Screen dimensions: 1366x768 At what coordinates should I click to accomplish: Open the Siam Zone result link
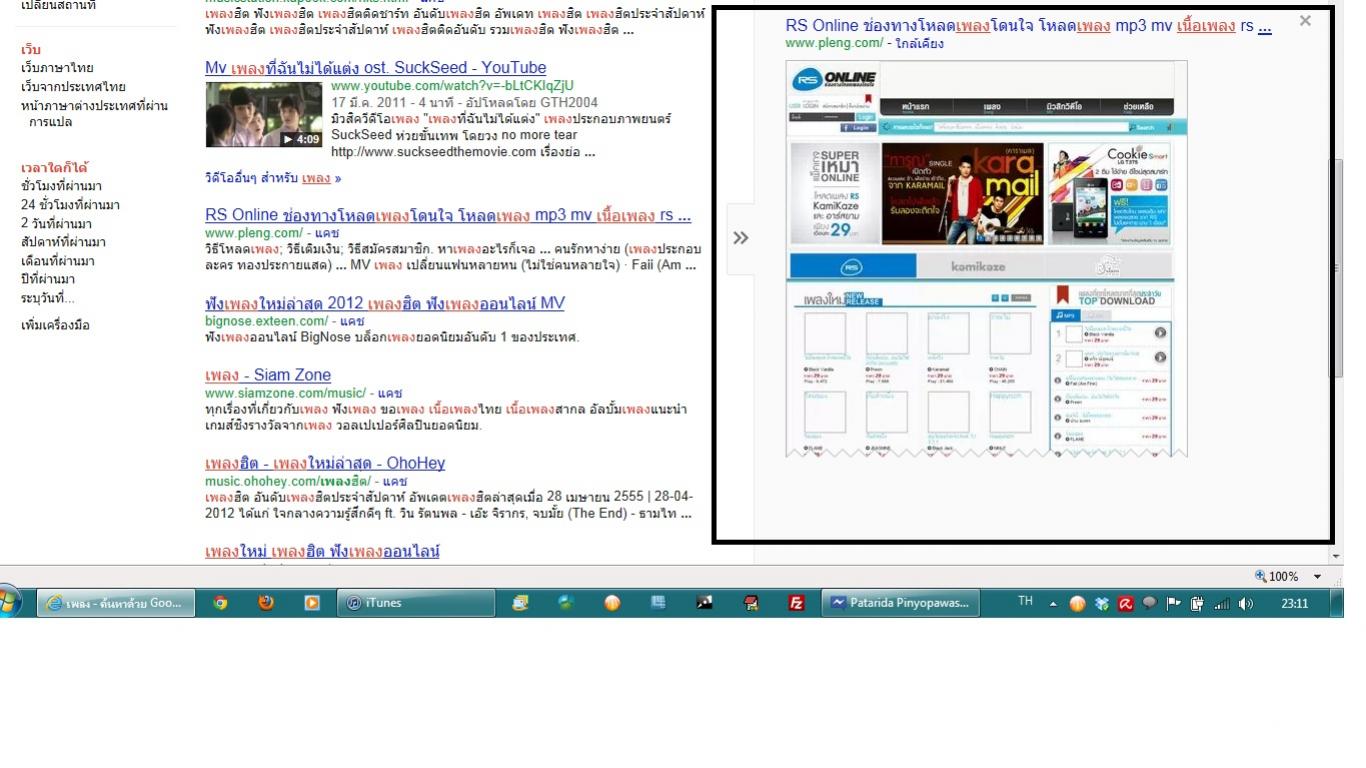[268, 375]
